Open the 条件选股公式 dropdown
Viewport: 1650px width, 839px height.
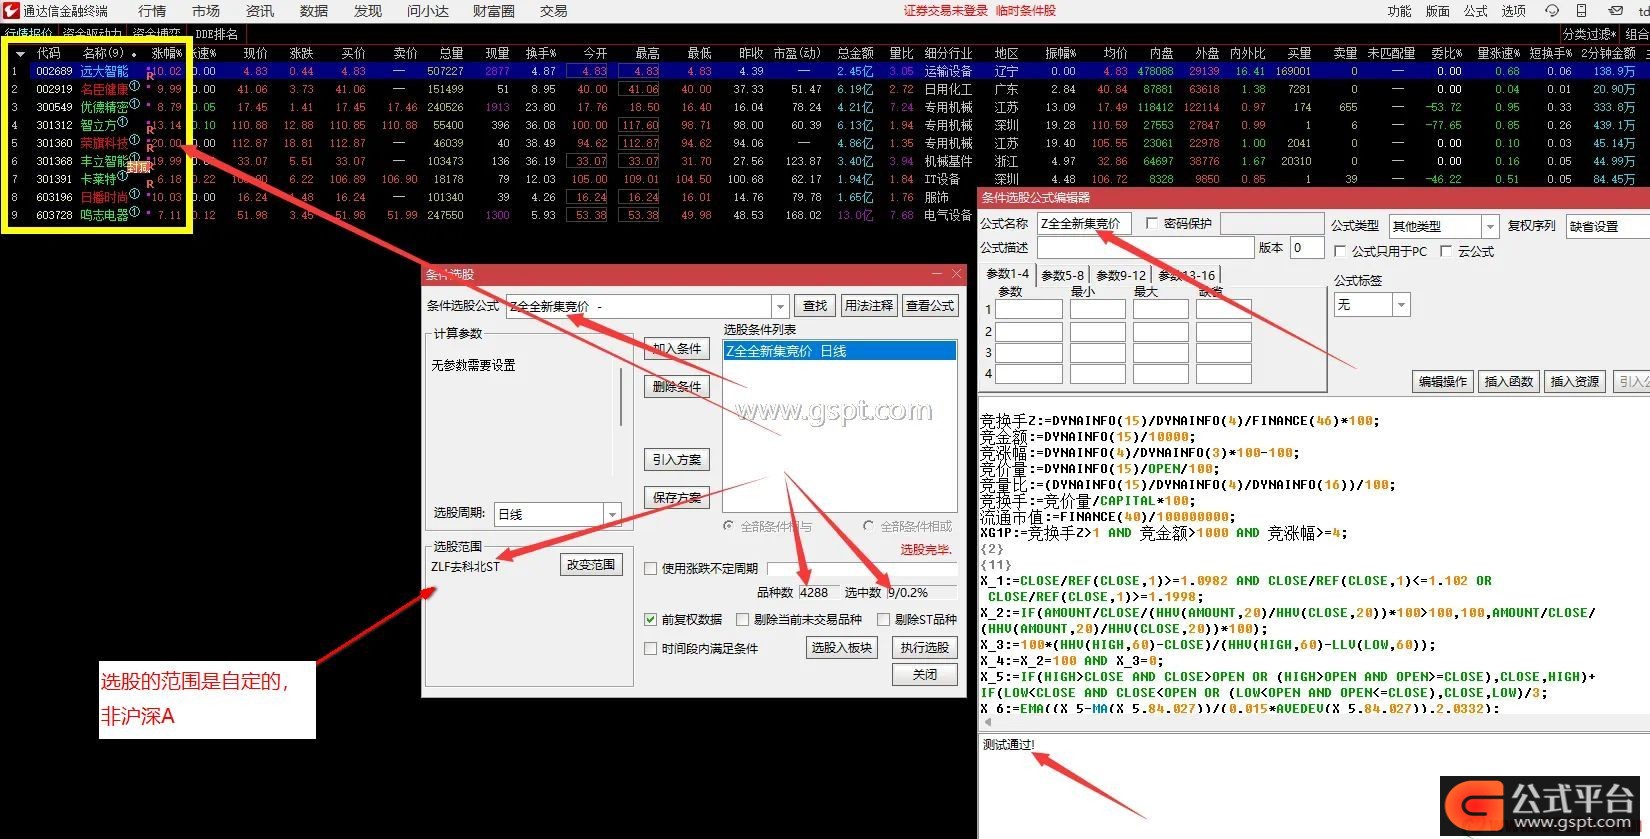click(781, 306)
